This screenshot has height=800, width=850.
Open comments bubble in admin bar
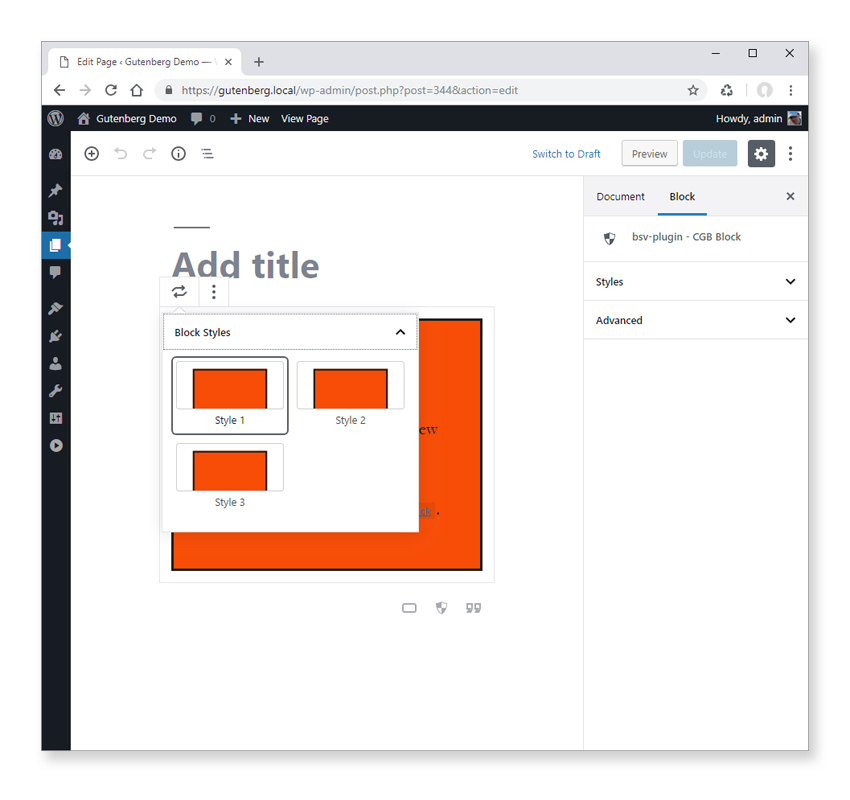pos(203,118)
